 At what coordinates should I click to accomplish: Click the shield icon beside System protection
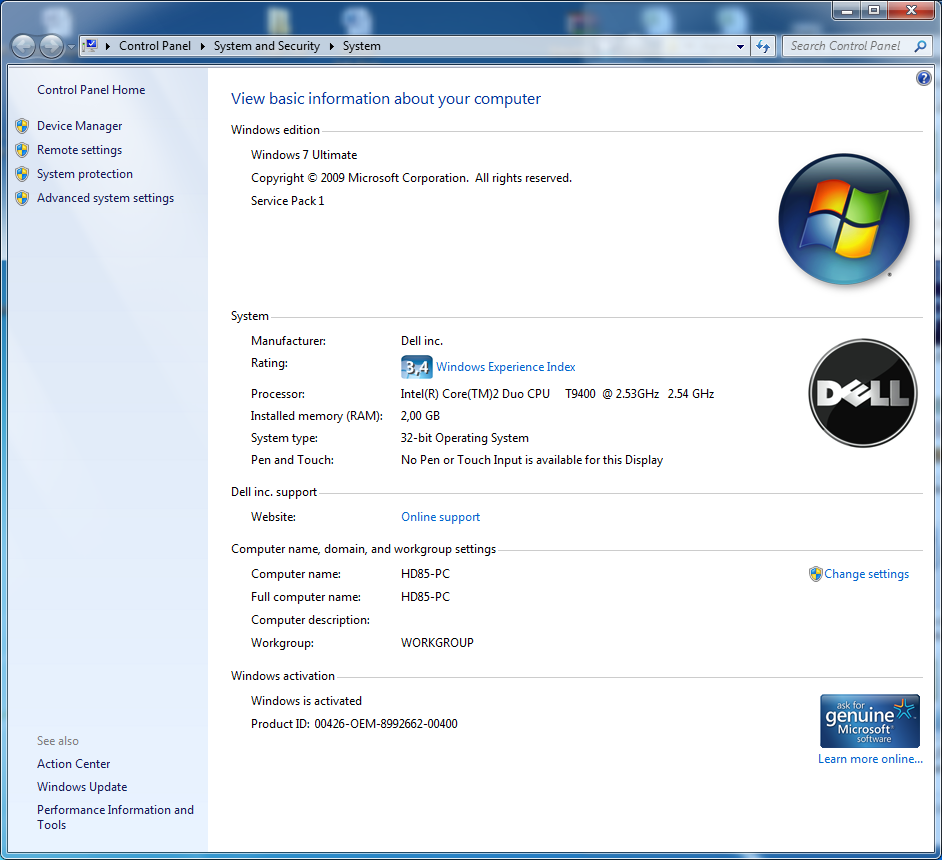click(x=22, y=174)
